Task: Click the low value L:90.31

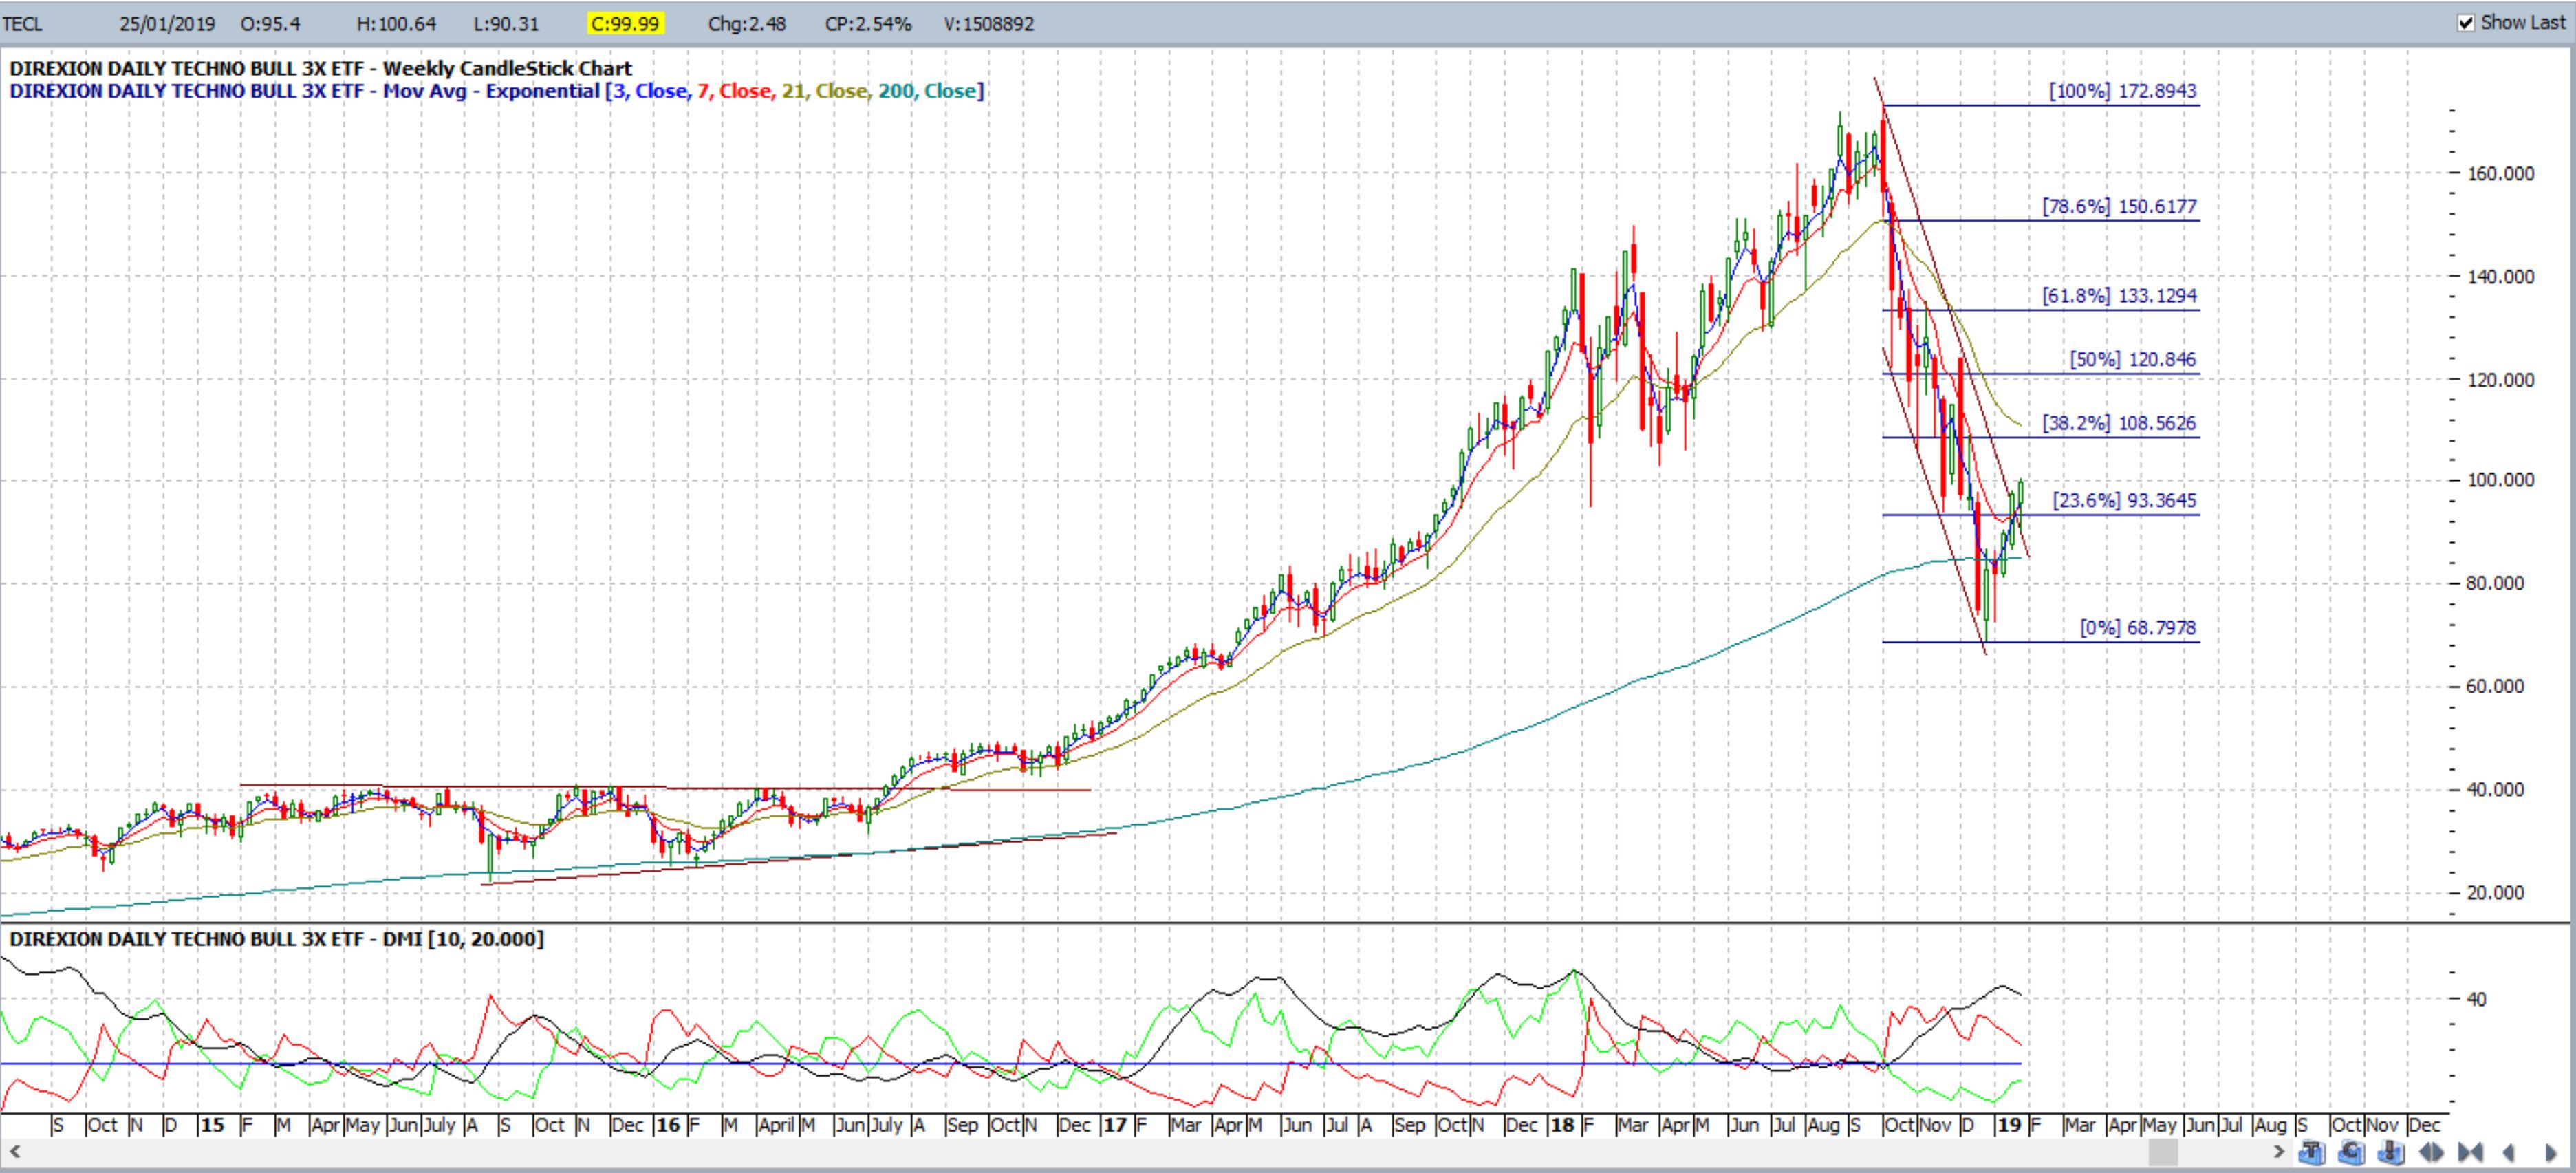Action: tap(507, 23)
